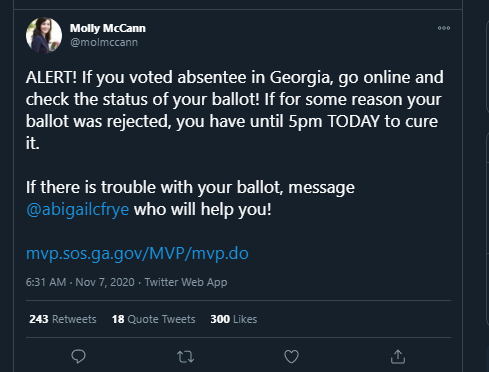Click the retweet arrows icon
The image size is (489, 372).
[x=185, y=357]
